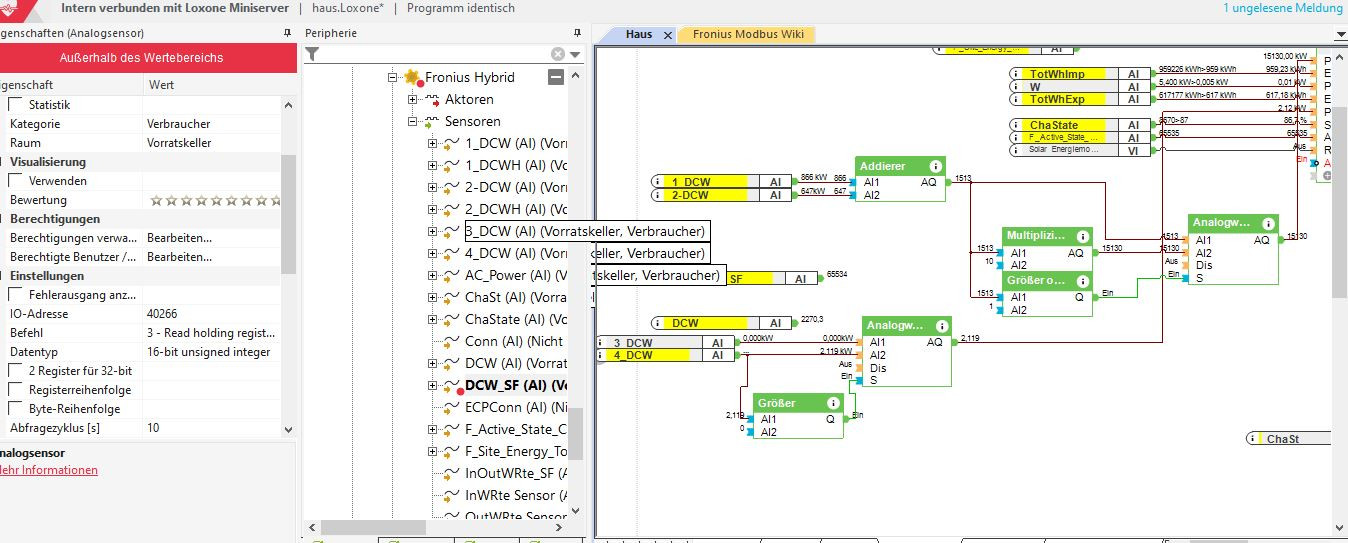This screenshot has height=543, width=1348.
Task: Click the 1 ungelesene Meldung notification
Action: point(1282,8)
